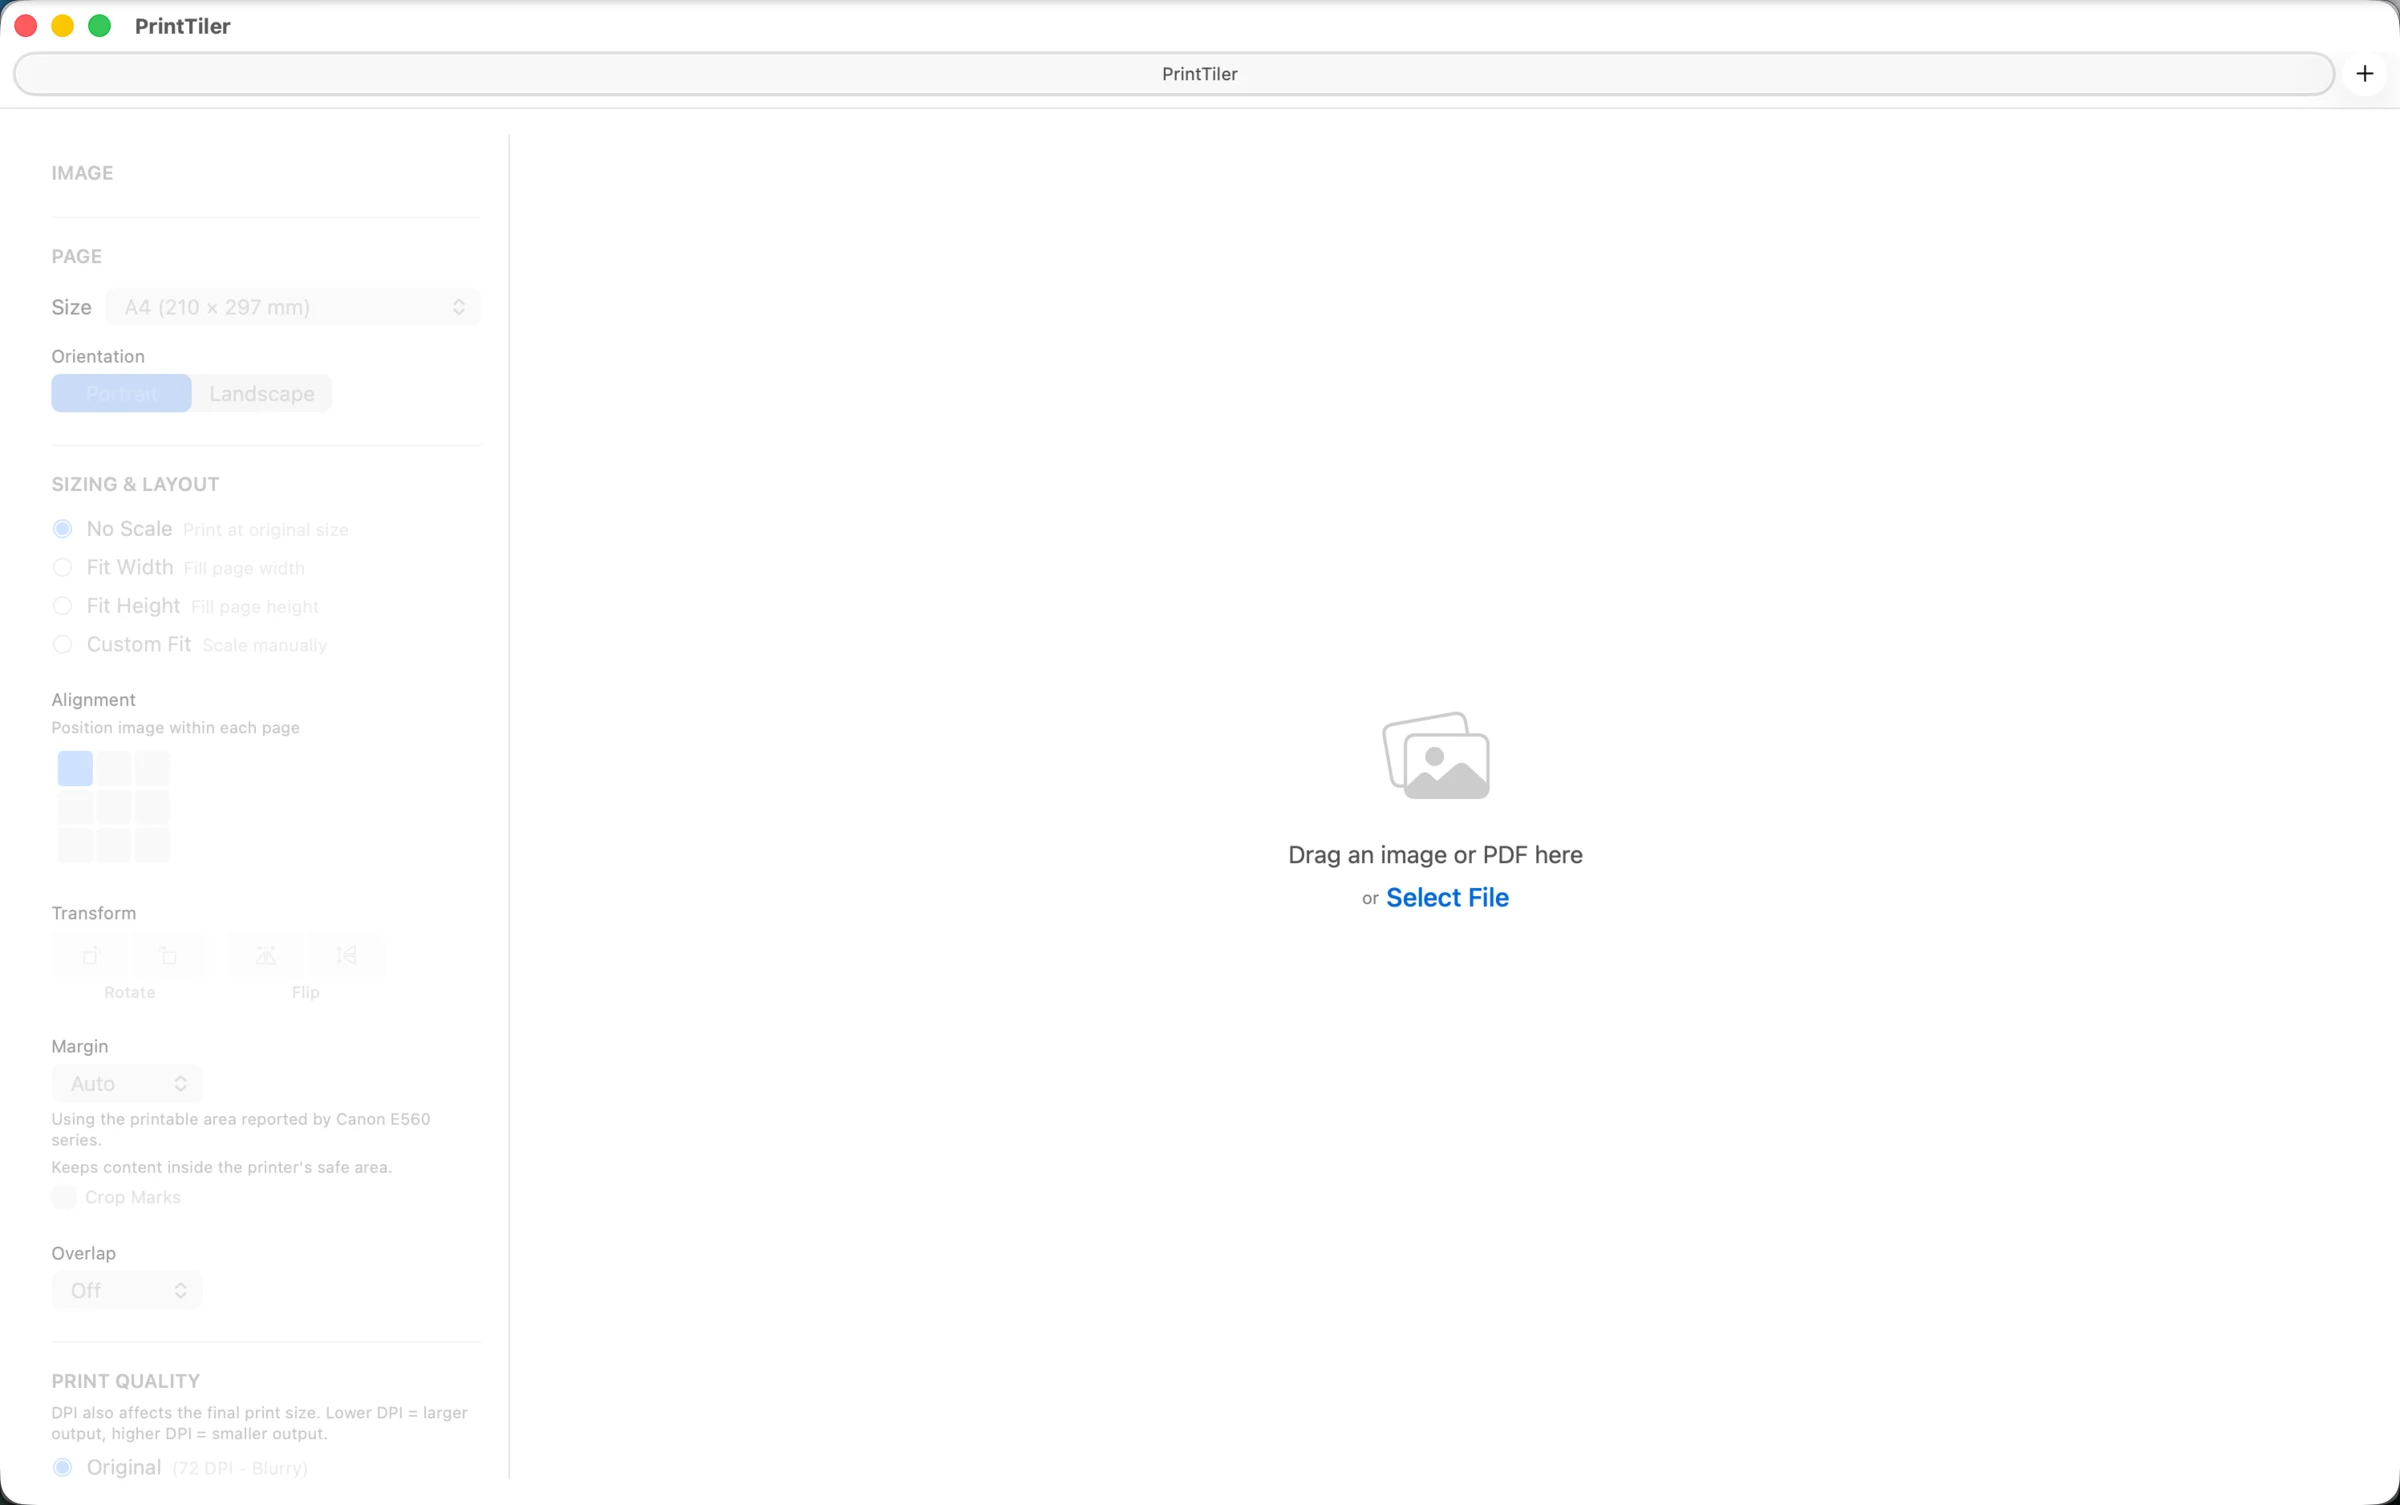Click the Select File link
Viewport: 2400px width, 1505px height.
pyautogui.click(x=1447, y=898)
